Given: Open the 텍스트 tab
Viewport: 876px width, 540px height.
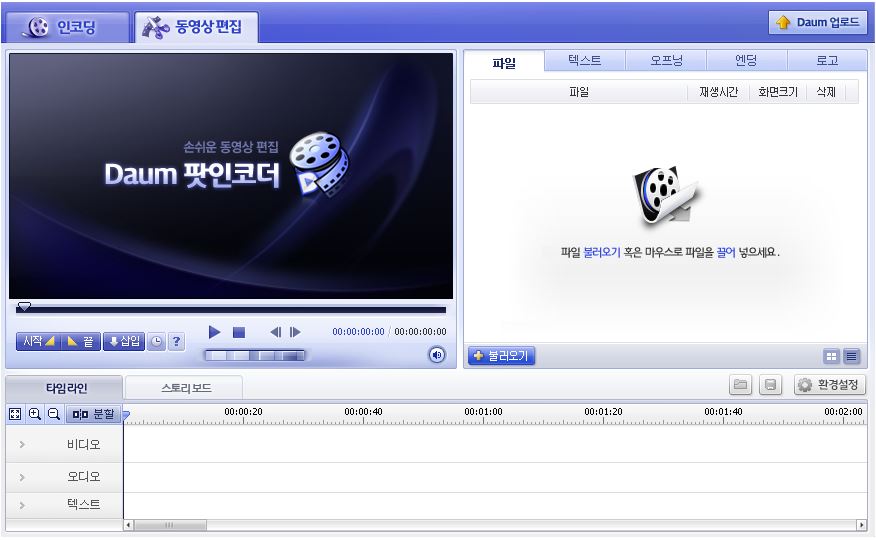Looking at the screenshot, I should 584,60.
